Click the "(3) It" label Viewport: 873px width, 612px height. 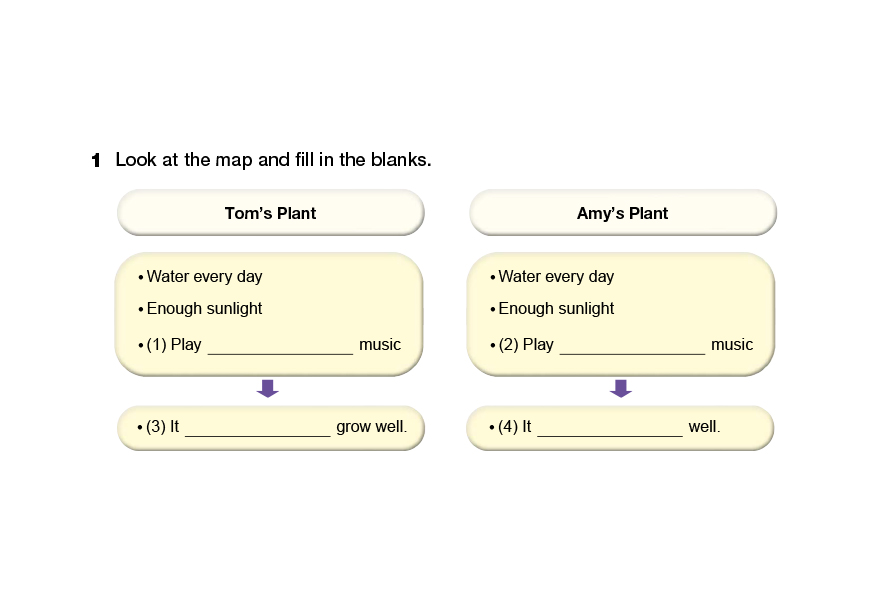pos(162,427)
